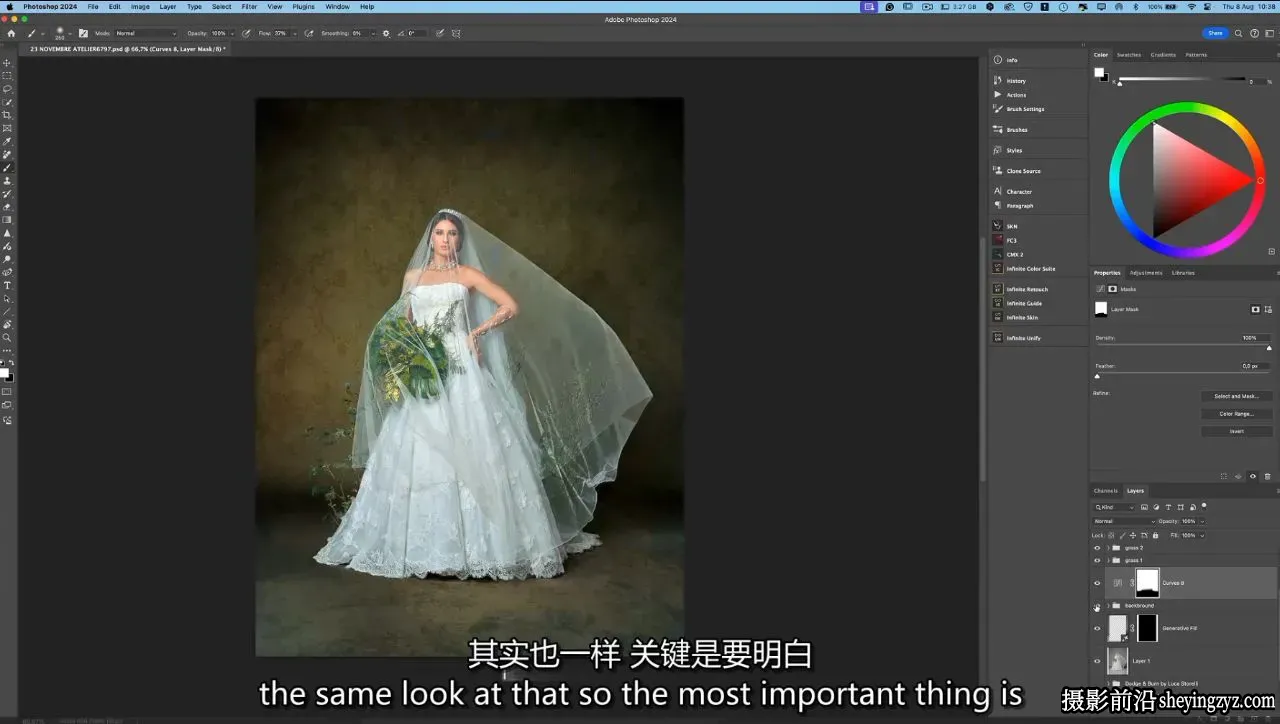Select the Zoom tool in toolbar
The image size is (1280, 724).
click(7, 338)
